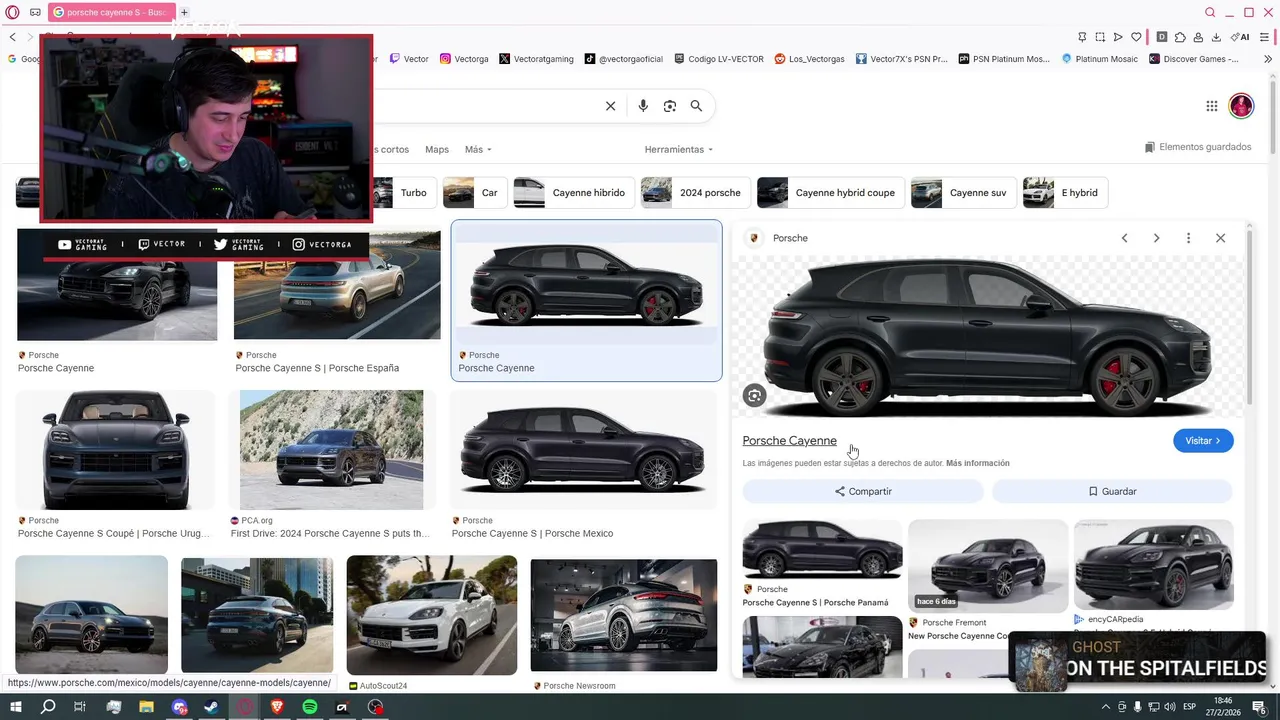Open AutoScout24 white Cayenne thumbnail

pos(432,615)
